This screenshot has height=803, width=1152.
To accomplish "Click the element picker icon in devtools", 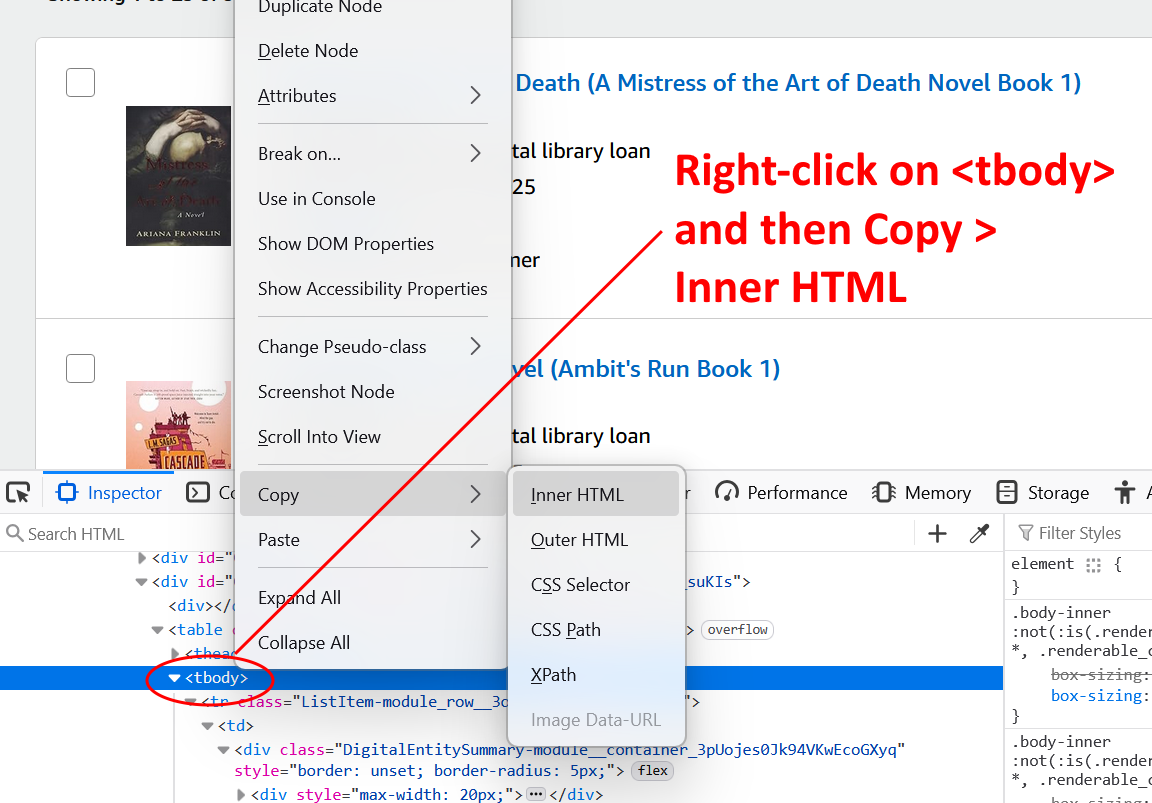I will point(18,492).
